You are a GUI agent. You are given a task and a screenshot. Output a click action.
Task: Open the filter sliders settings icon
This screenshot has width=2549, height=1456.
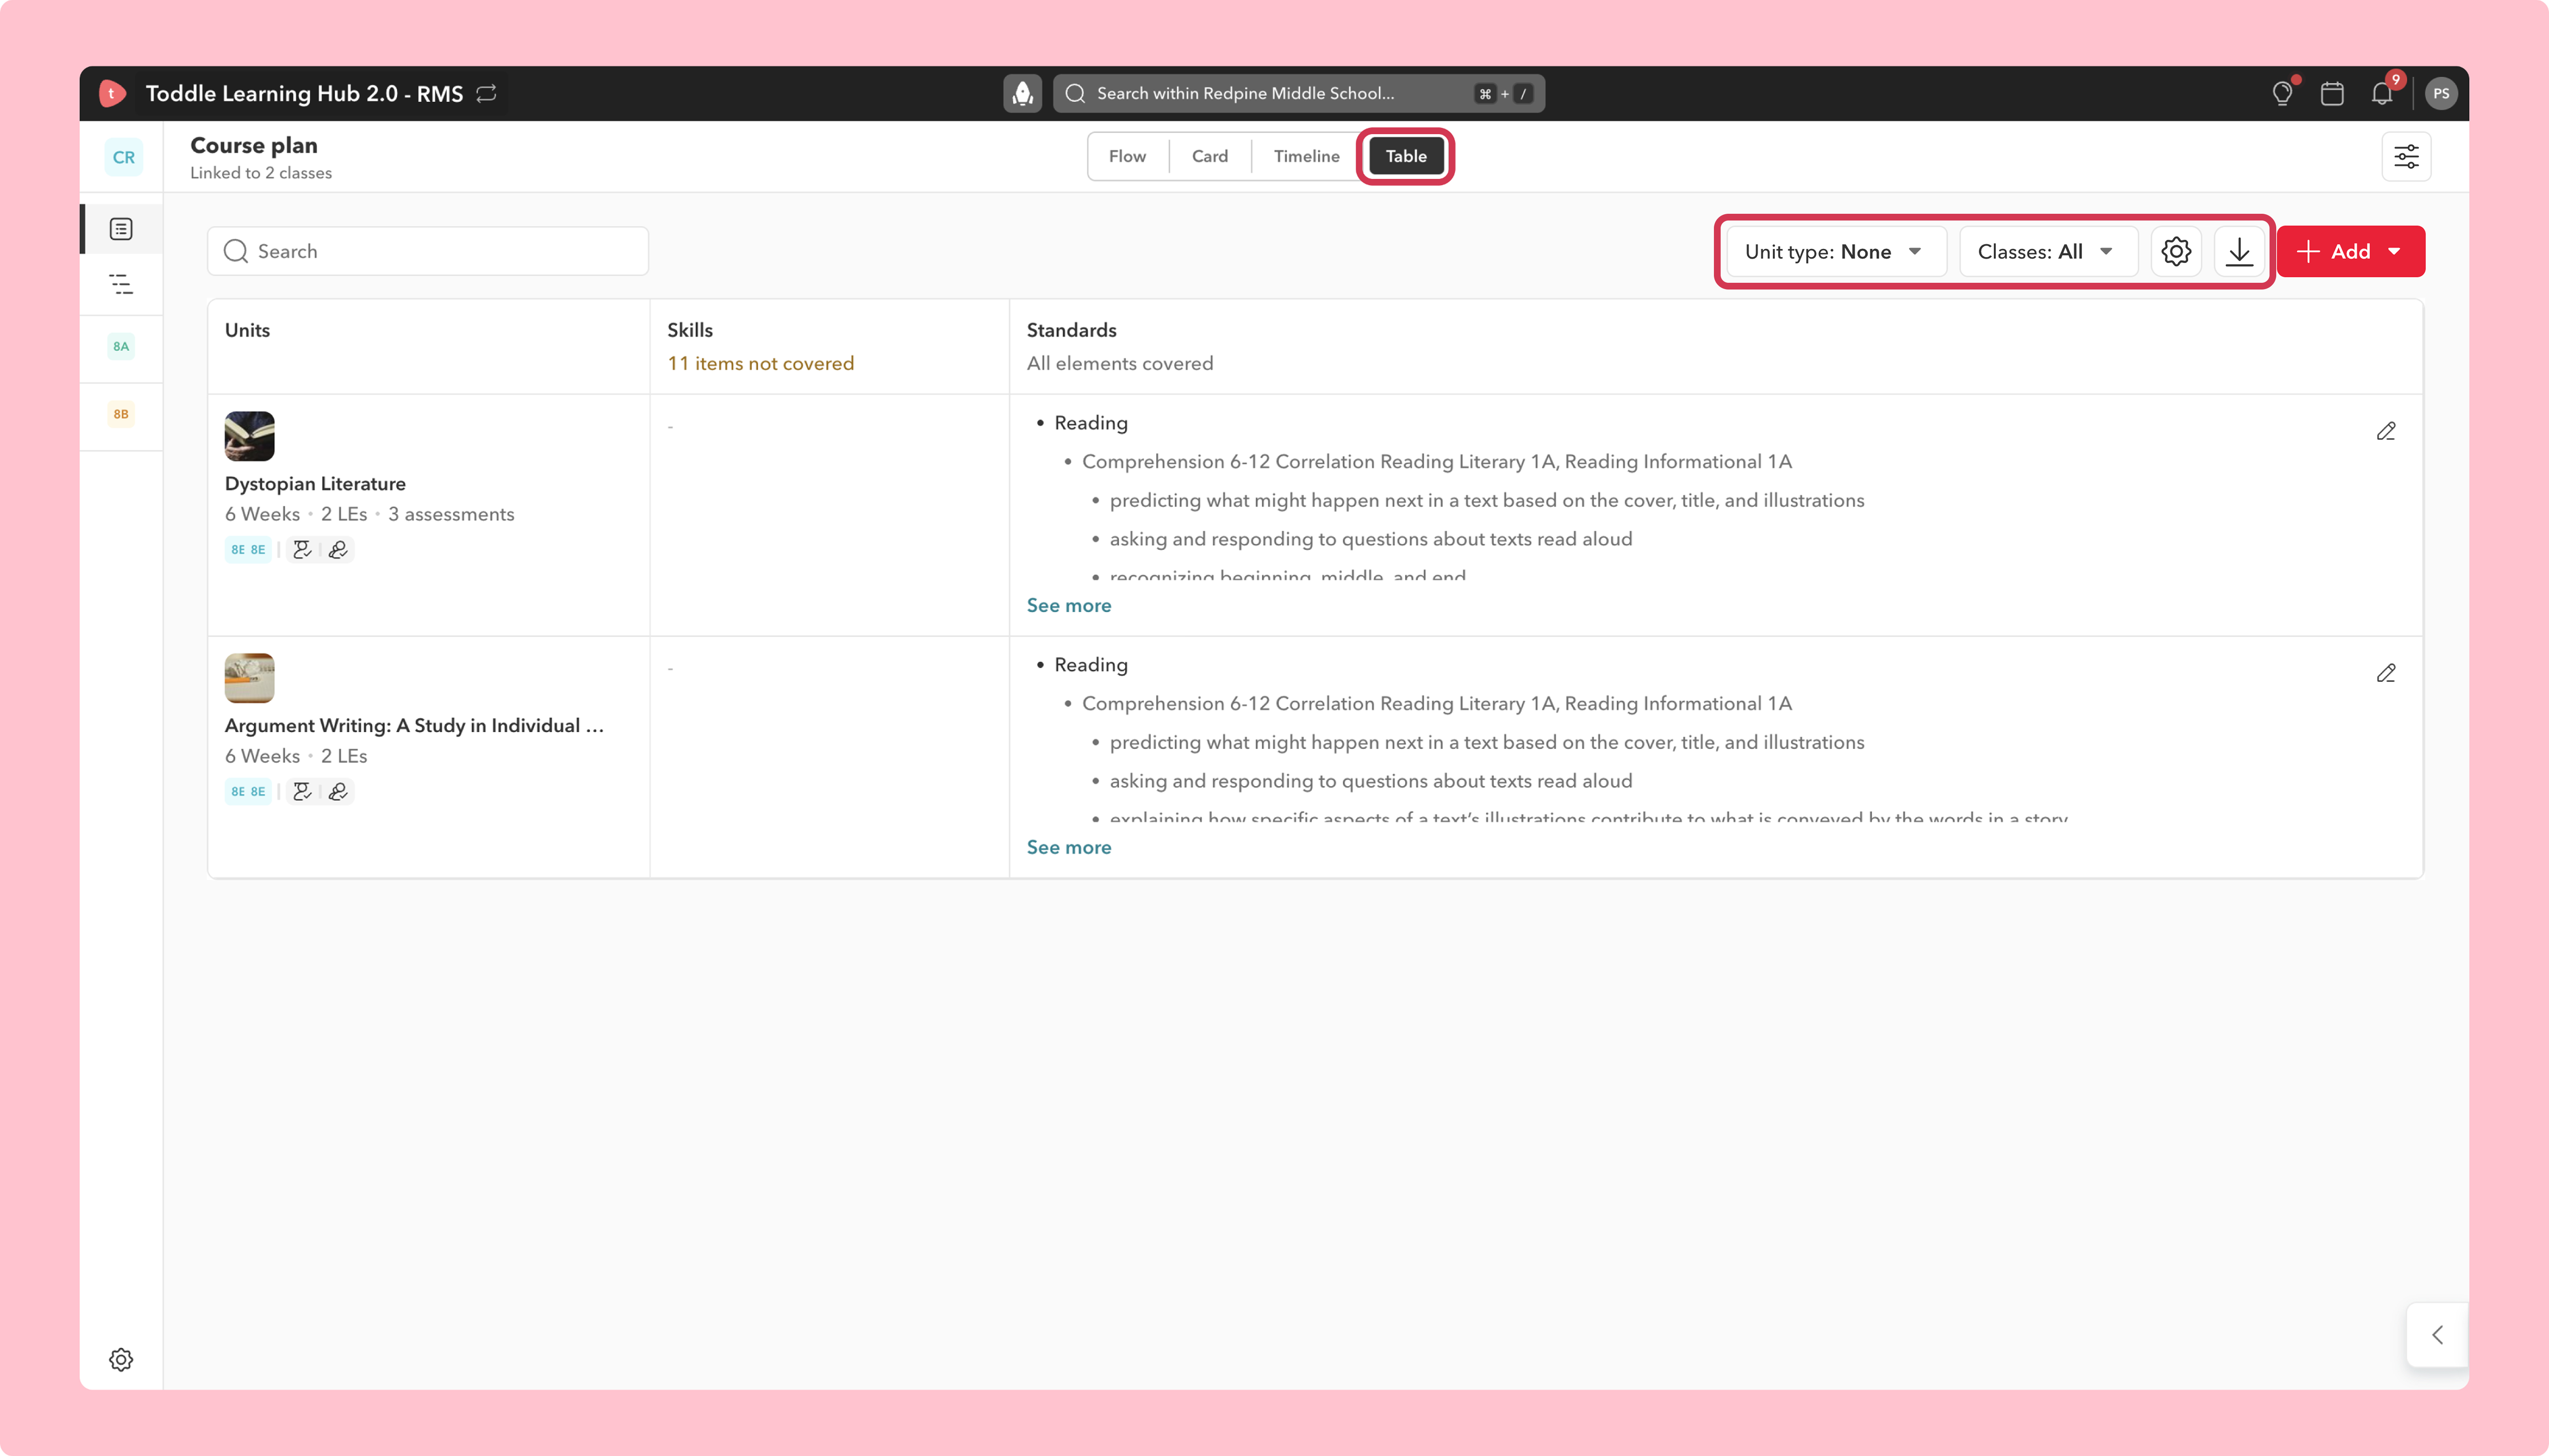(x=2406, y=156)
